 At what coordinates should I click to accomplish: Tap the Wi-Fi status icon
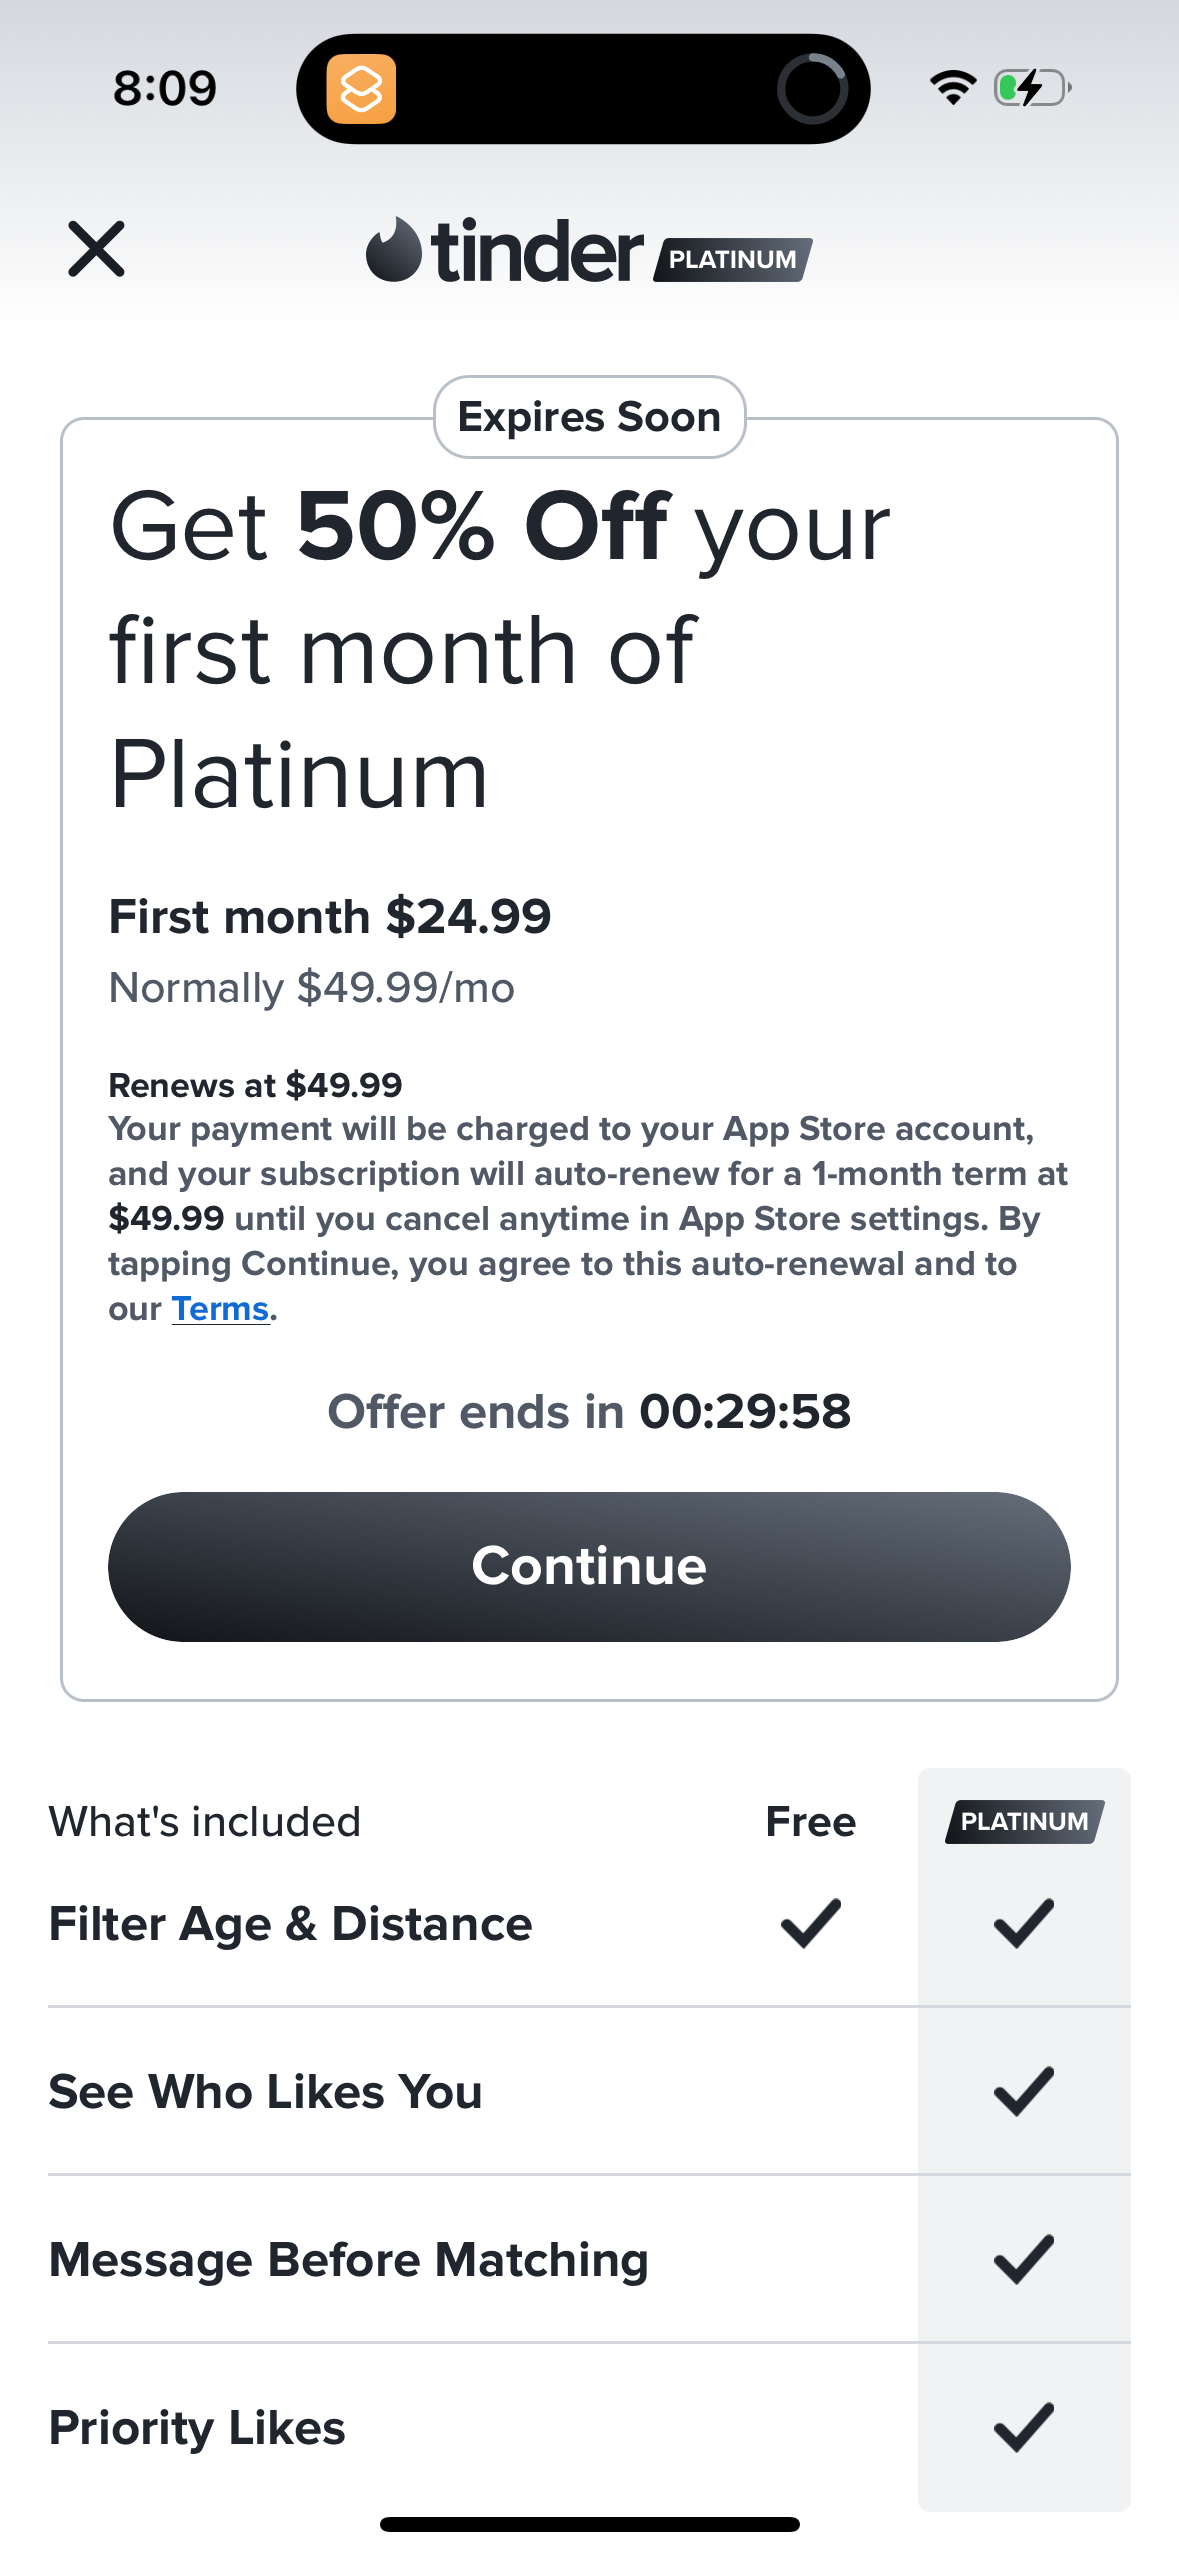[952, 88]
